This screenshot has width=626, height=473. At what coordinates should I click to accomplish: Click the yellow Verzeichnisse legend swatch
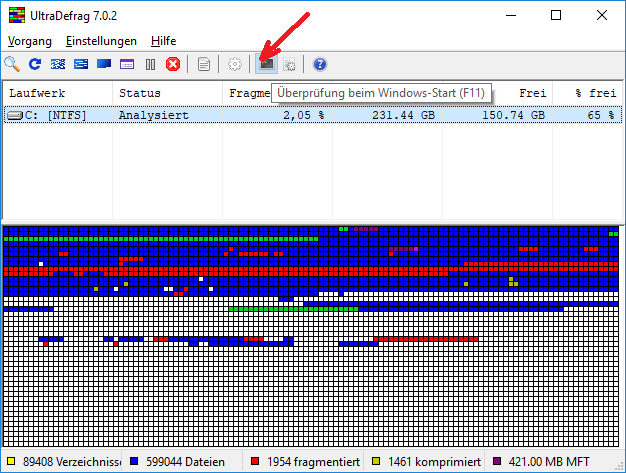click(11, 461)
